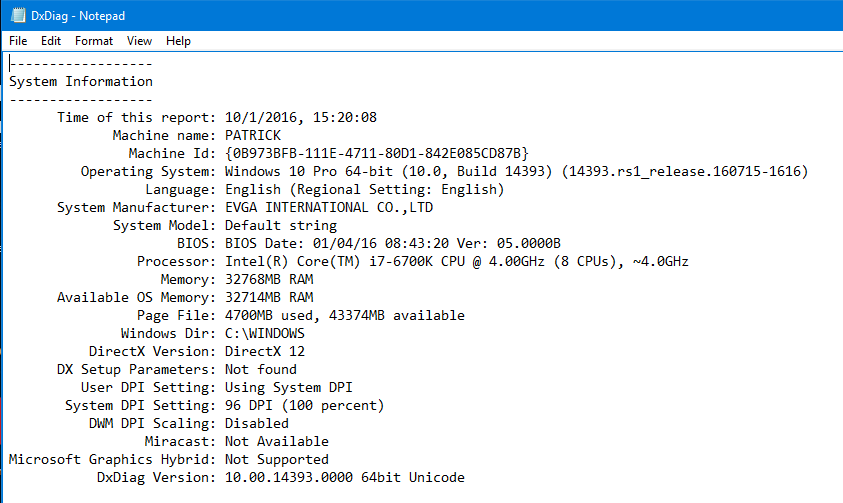The width and height of the screenshot is (843, 503).
Task: Click page file '4700MB used' text
Action: (x=268, y=315)
